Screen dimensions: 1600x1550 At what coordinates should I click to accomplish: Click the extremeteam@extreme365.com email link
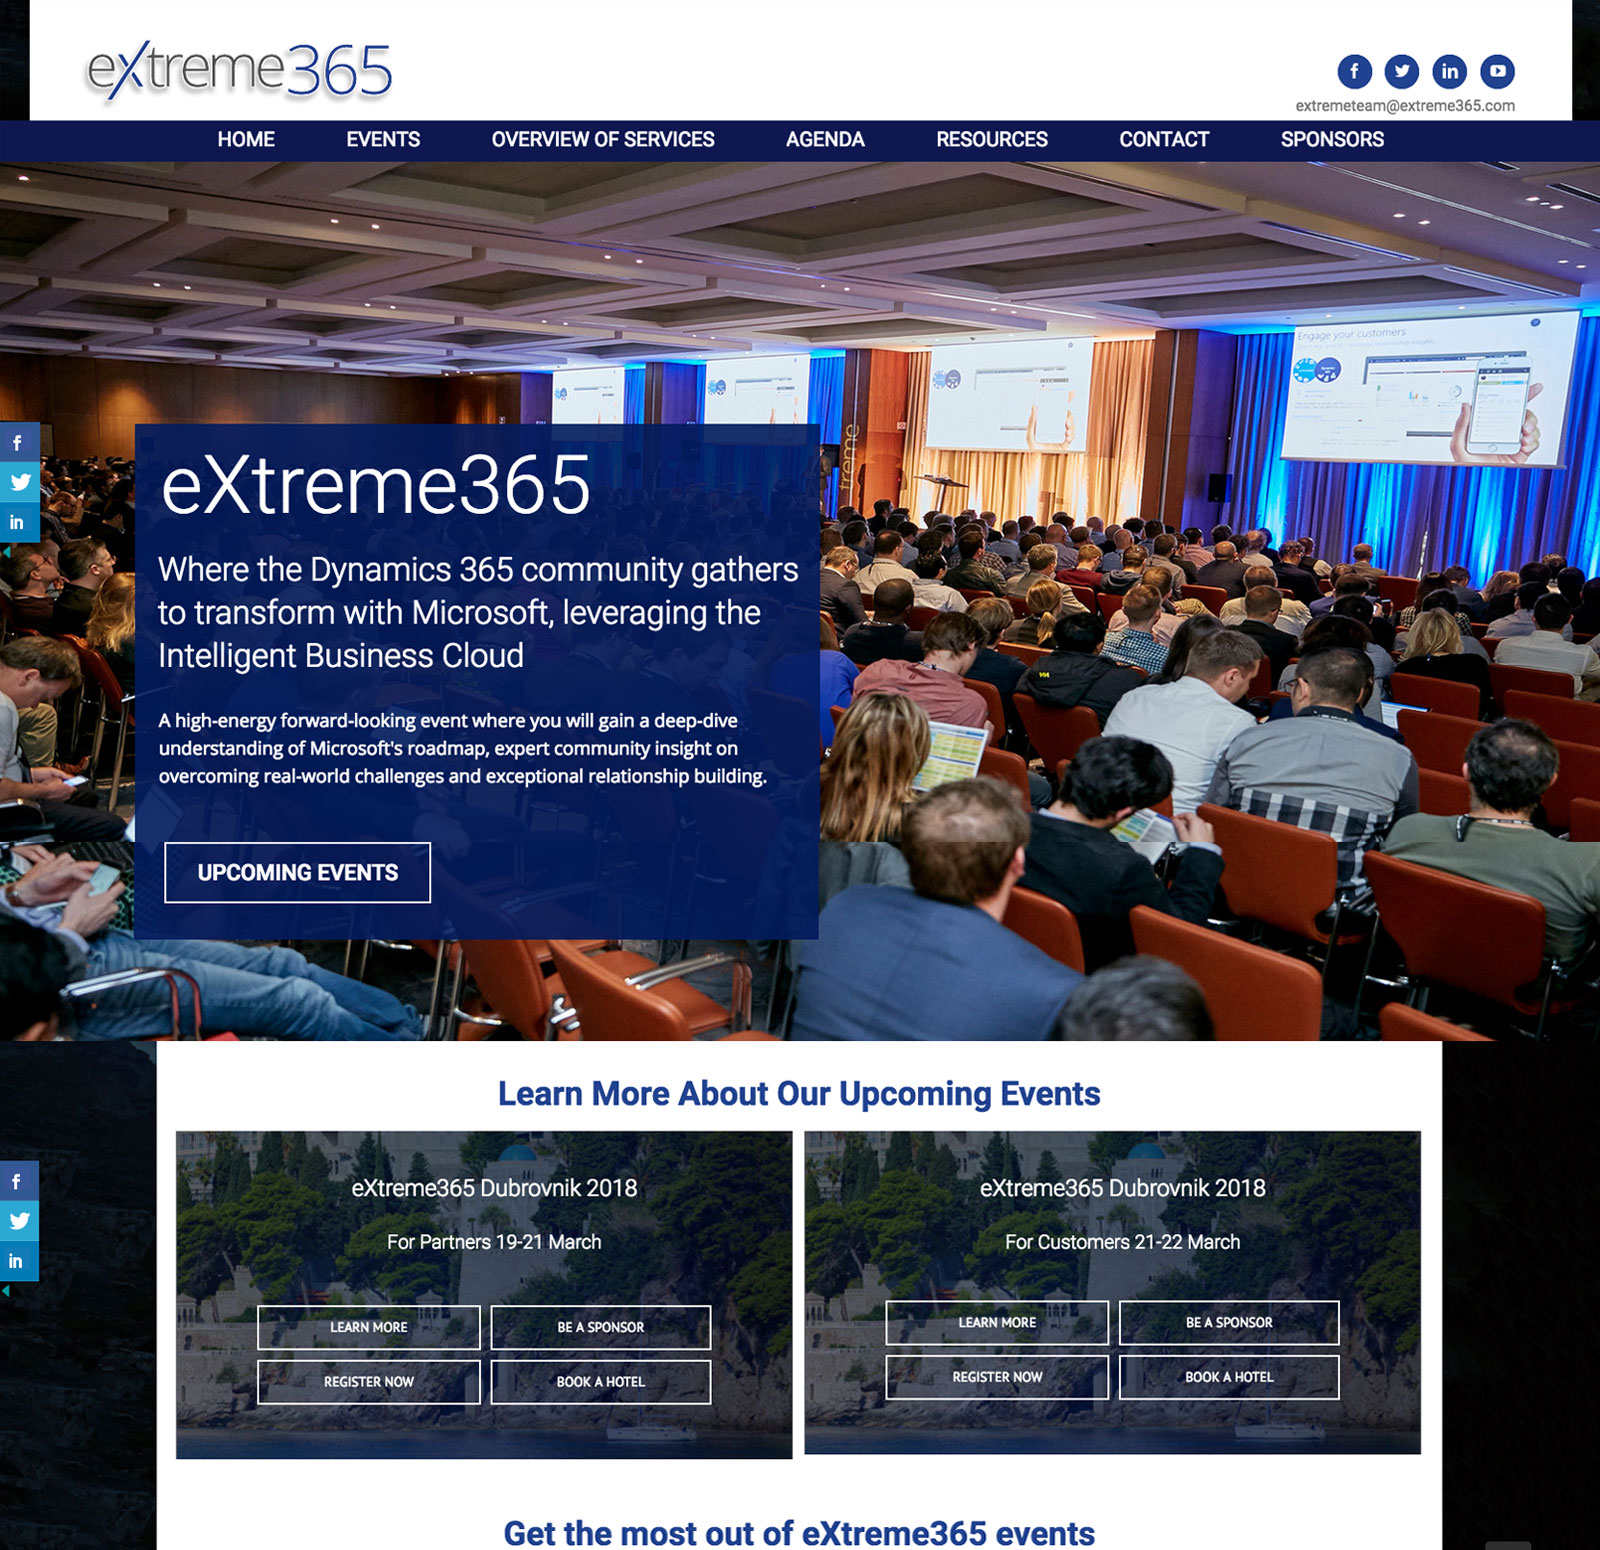coord(1405,106)
